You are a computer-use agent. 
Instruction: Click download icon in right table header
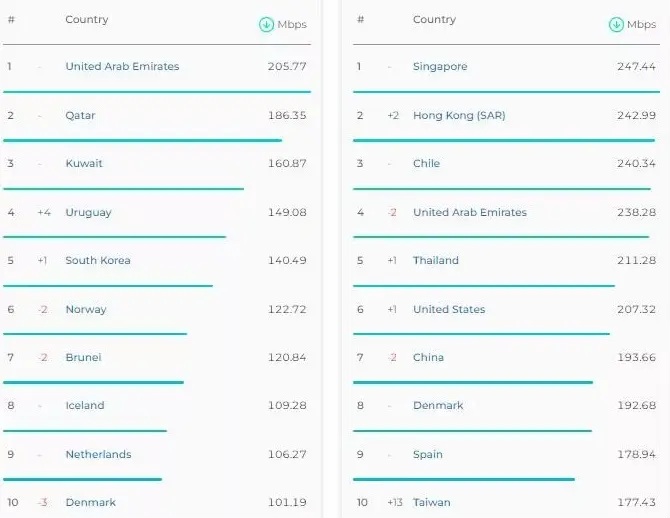[617, 25]
